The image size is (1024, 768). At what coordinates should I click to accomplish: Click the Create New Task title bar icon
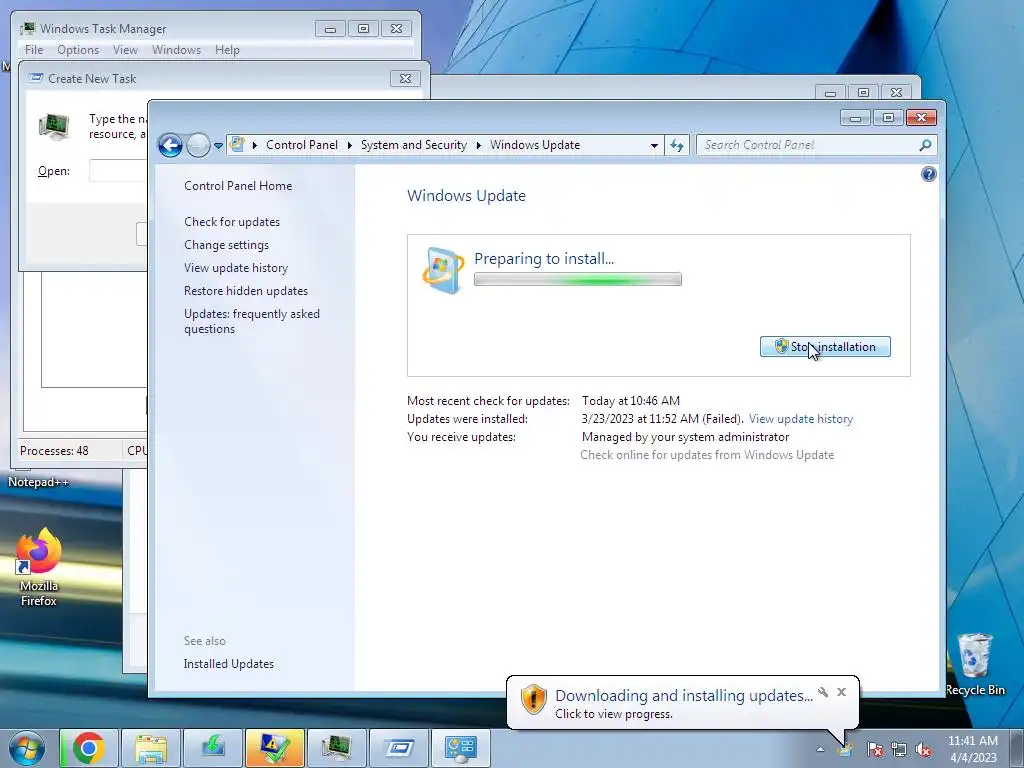tap(35, 78)
